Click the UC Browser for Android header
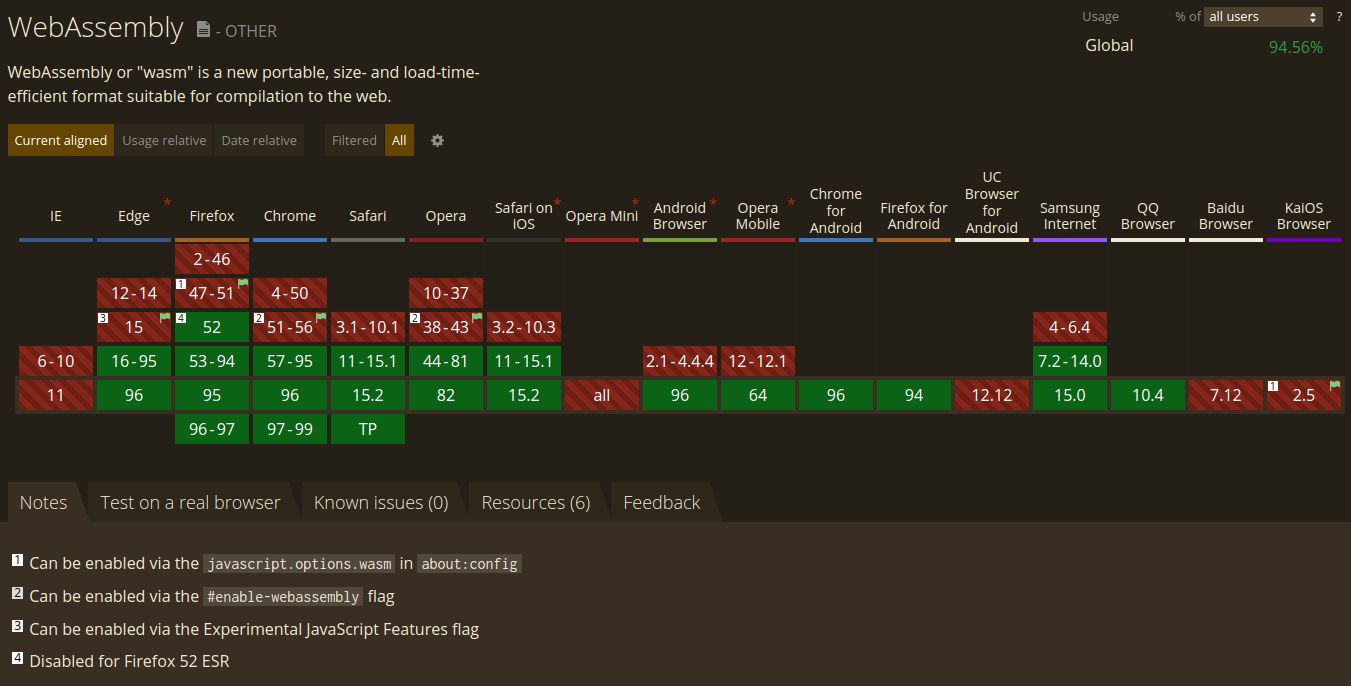 click(x=992, y=203)
